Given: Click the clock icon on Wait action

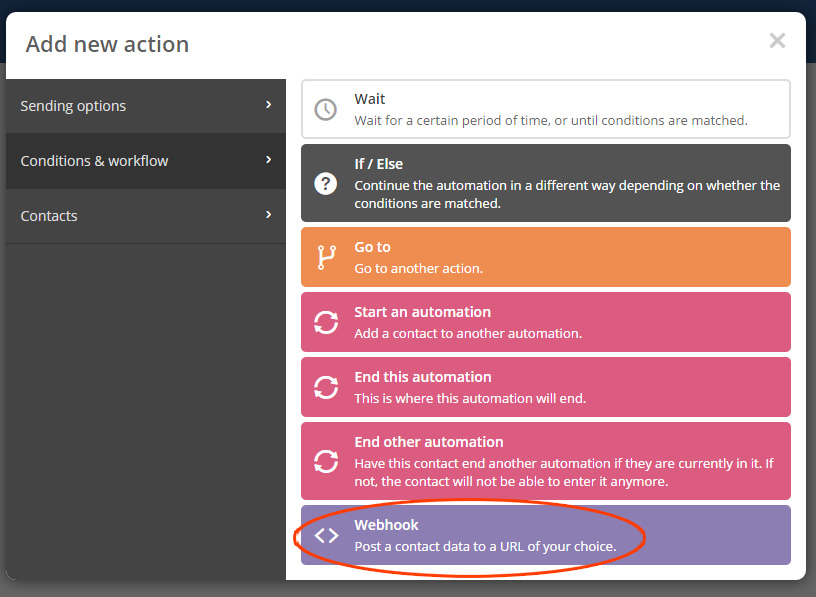Looking at the screenshot, I should coord(326,110).
